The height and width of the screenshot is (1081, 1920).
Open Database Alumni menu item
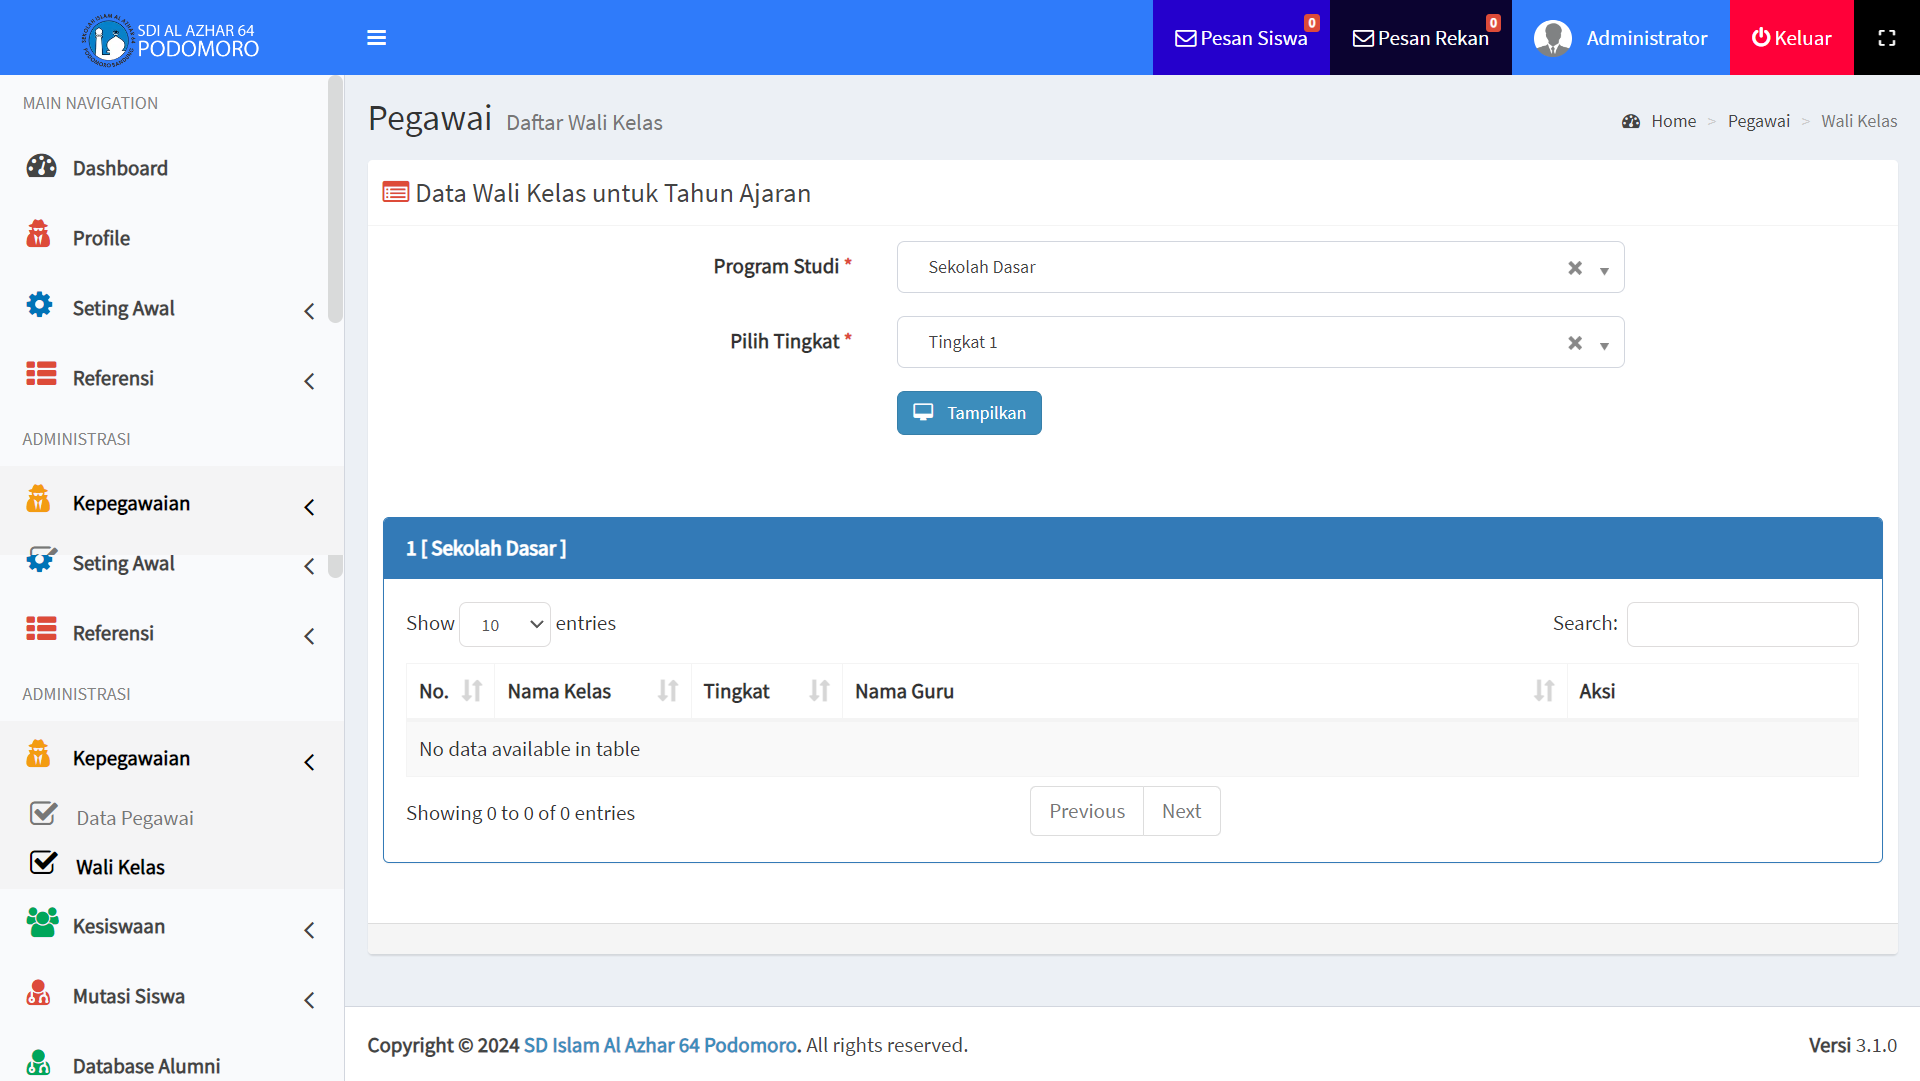pyautogui.click(x=146, y=1065)
